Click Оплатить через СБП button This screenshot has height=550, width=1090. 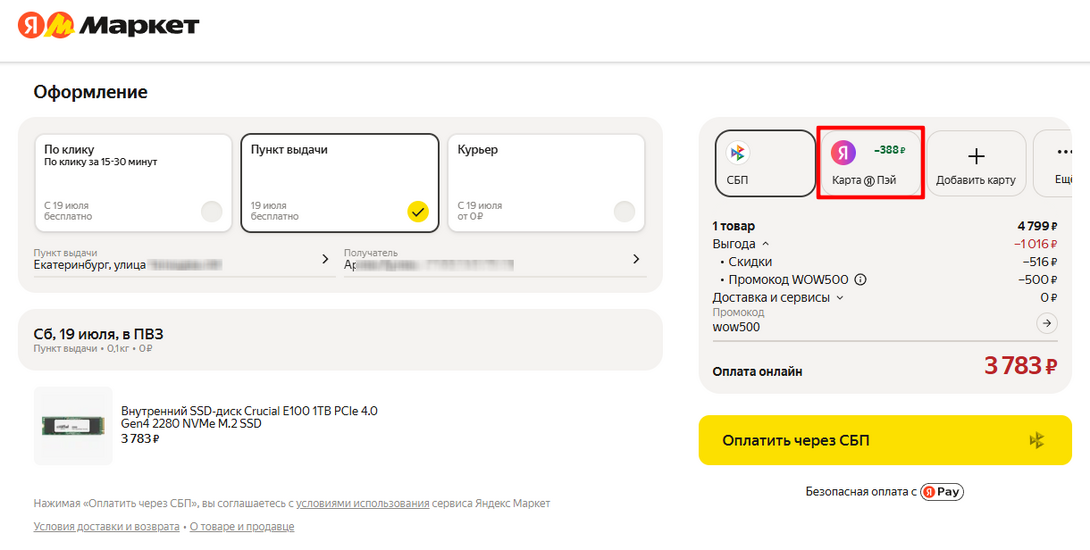885,440
